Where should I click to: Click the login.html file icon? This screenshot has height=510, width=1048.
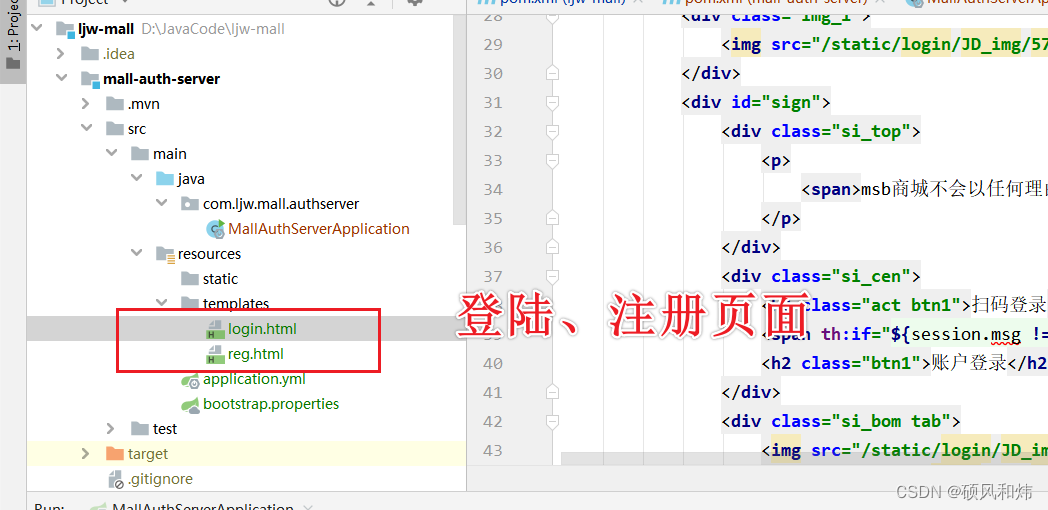coord(215,329)
